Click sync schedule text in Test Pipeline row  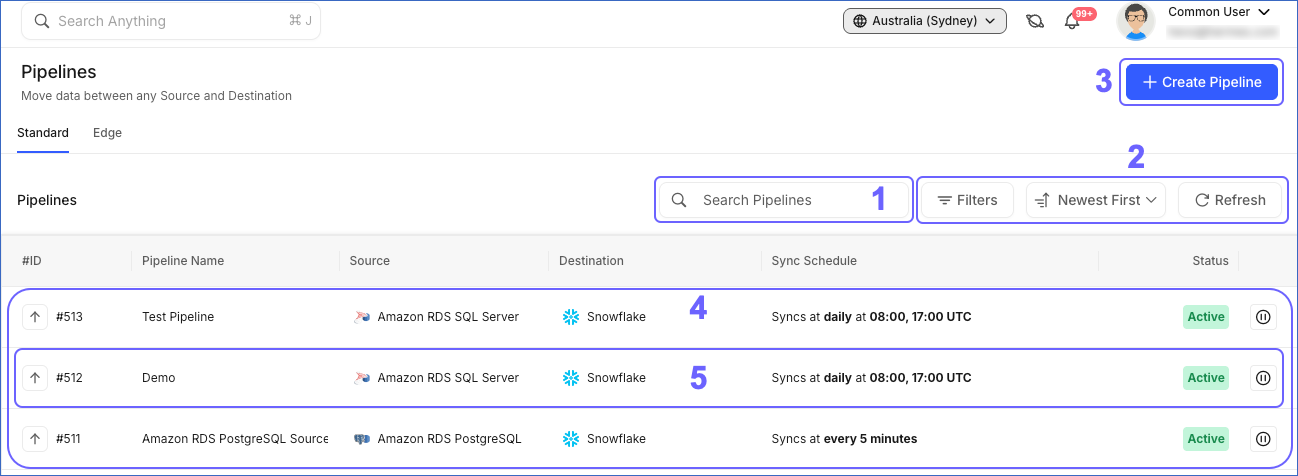click(871, 317)
